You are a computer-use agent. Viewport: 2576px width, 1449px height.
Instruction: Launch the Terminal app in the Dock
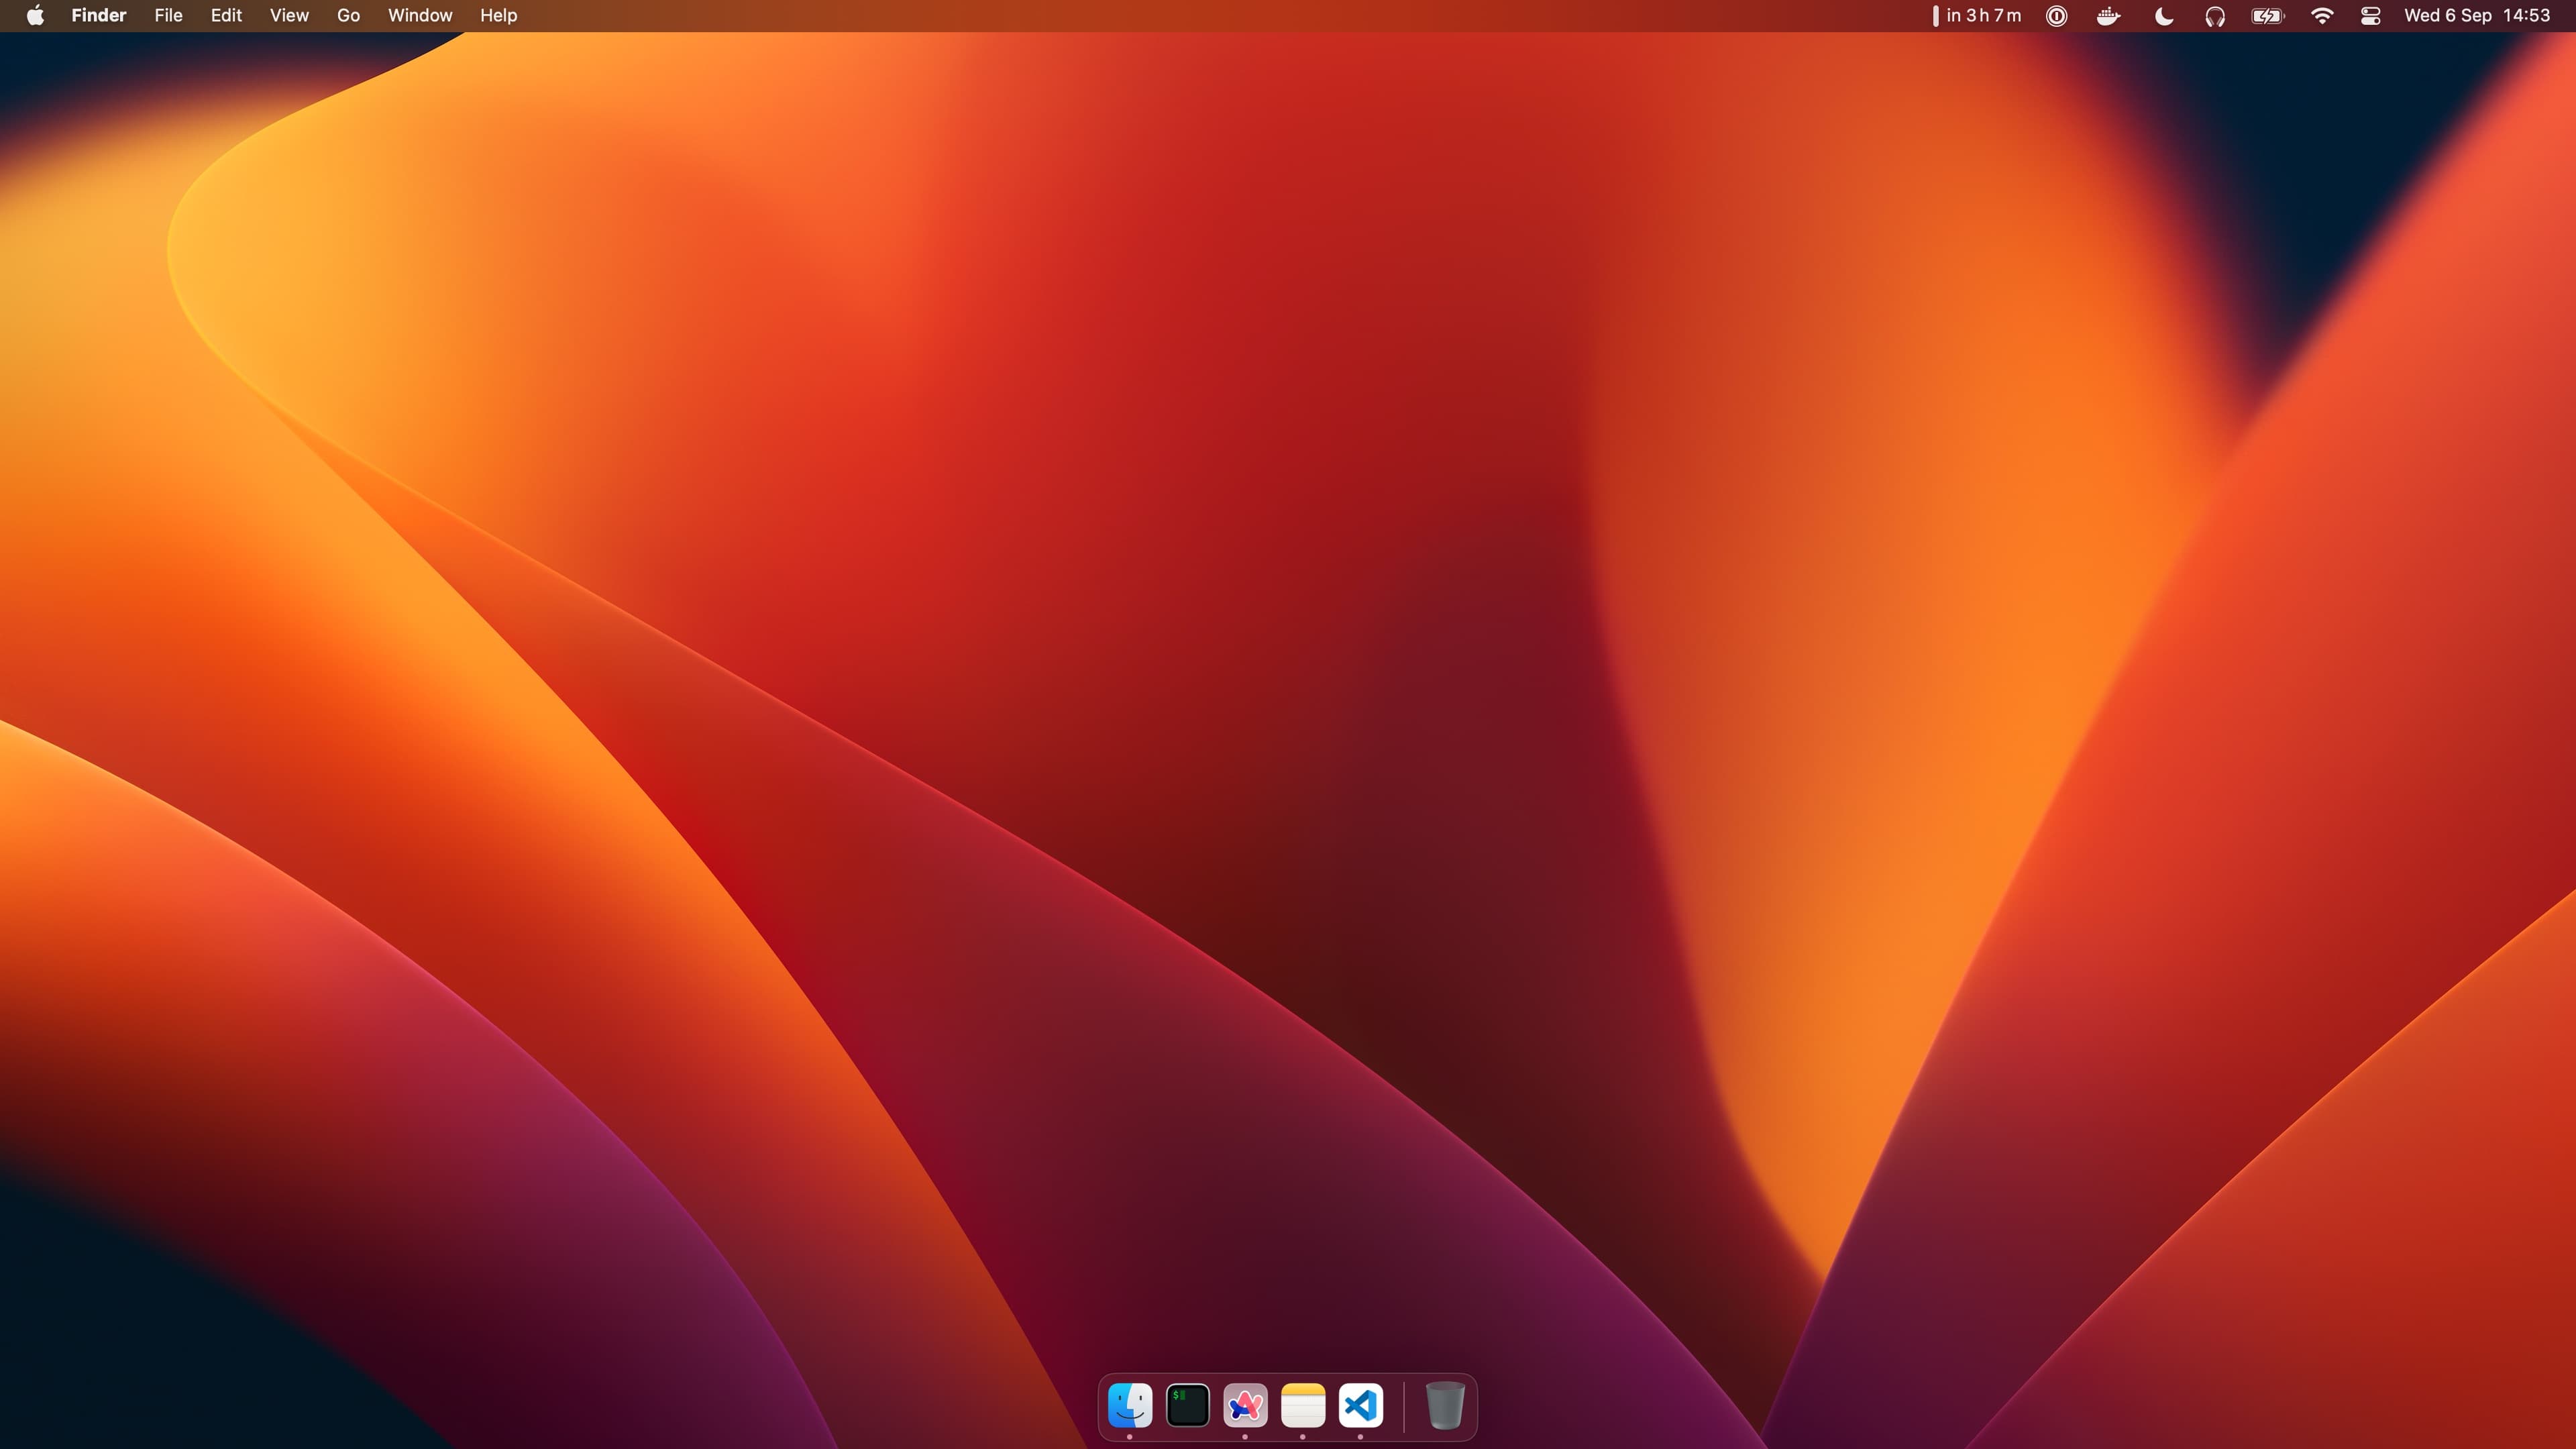1186,1406
